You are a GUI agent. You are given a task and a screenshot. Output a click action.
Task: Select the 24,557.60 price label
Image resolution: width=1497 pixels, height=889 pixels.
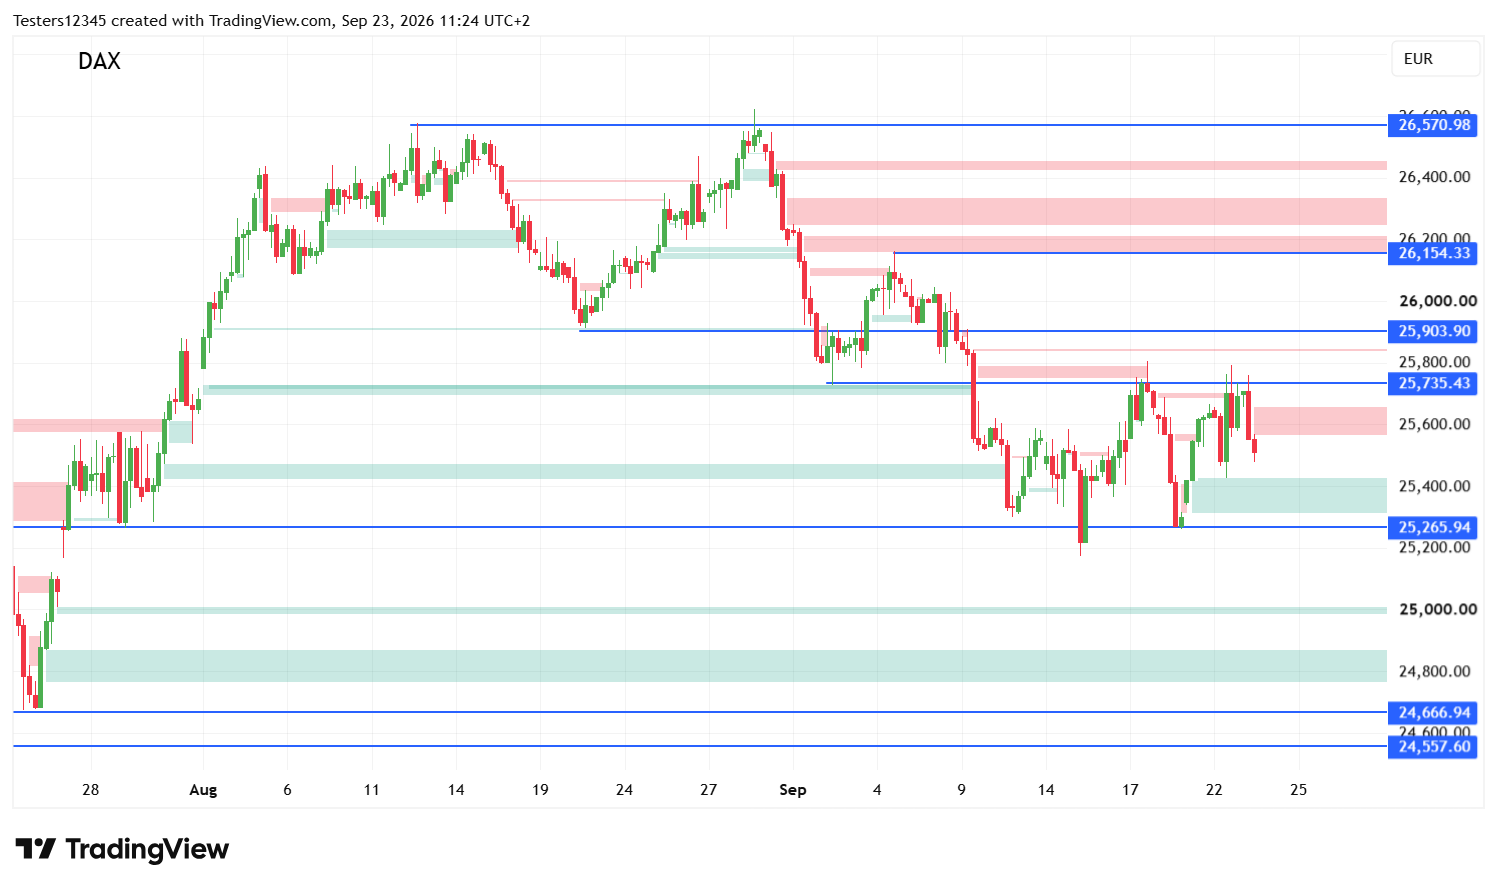(x=1432, y=746)
